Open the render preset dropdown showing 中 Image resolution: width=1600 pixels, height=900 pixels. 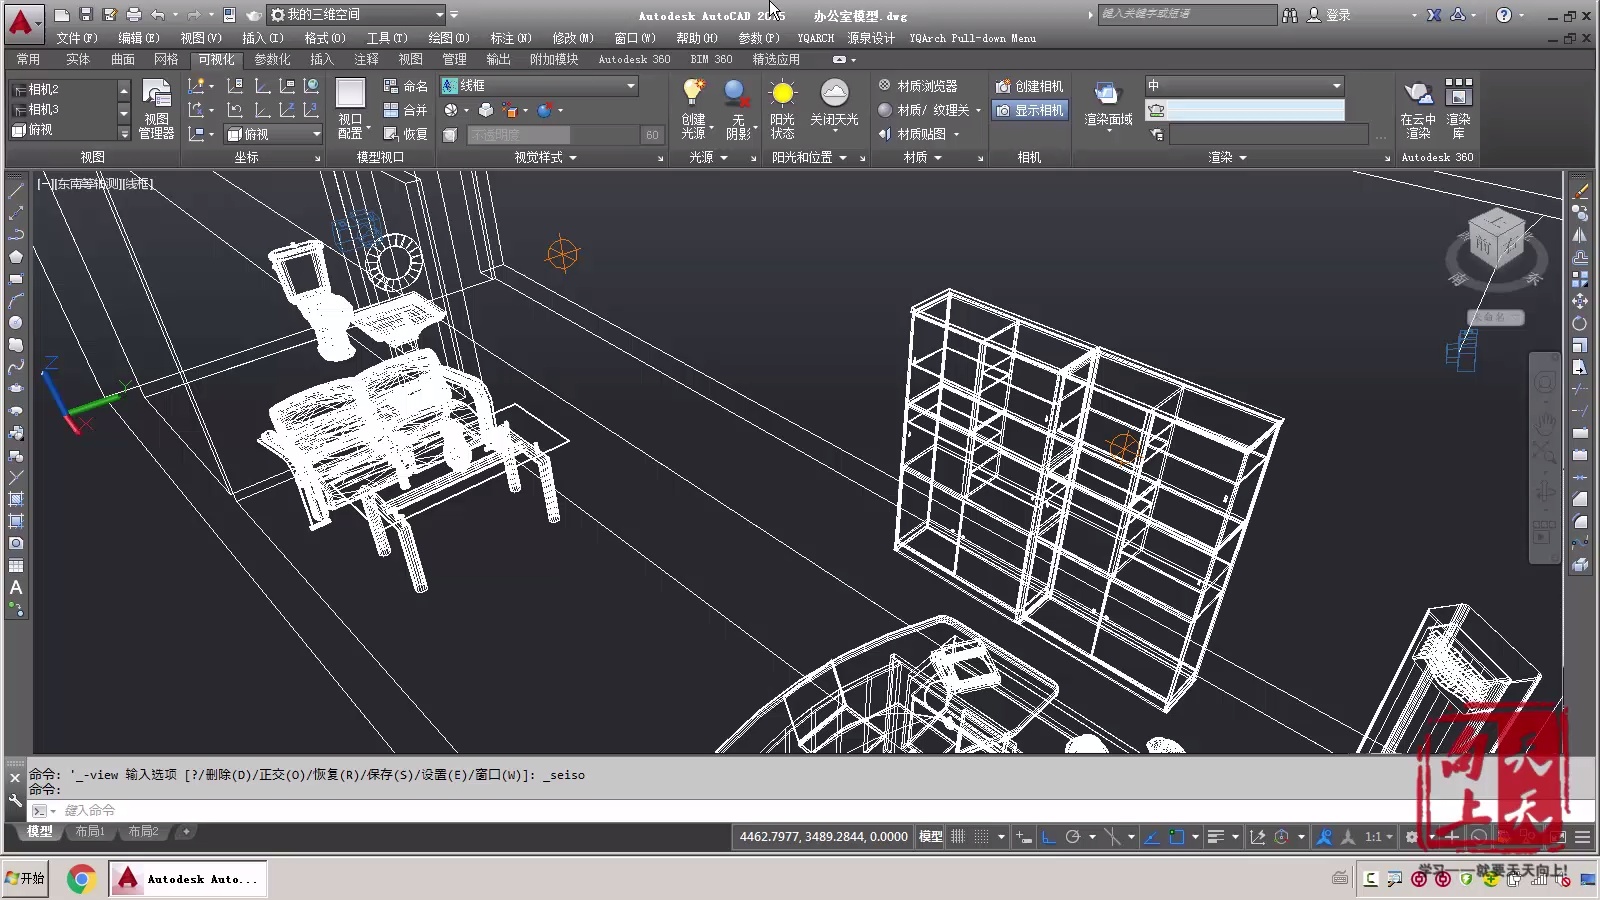1244,86
